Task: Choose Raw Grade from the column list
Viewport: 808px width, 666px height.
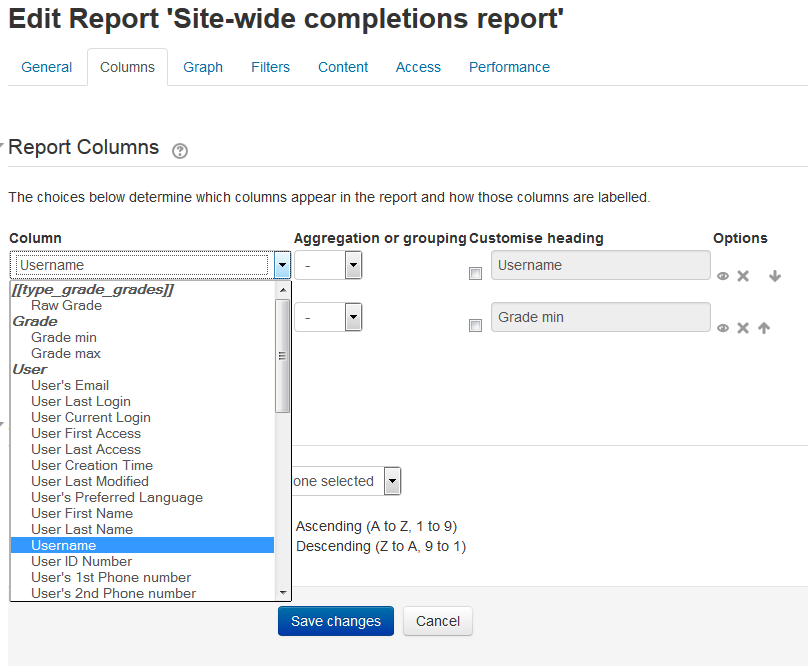Action: point(143,306)
